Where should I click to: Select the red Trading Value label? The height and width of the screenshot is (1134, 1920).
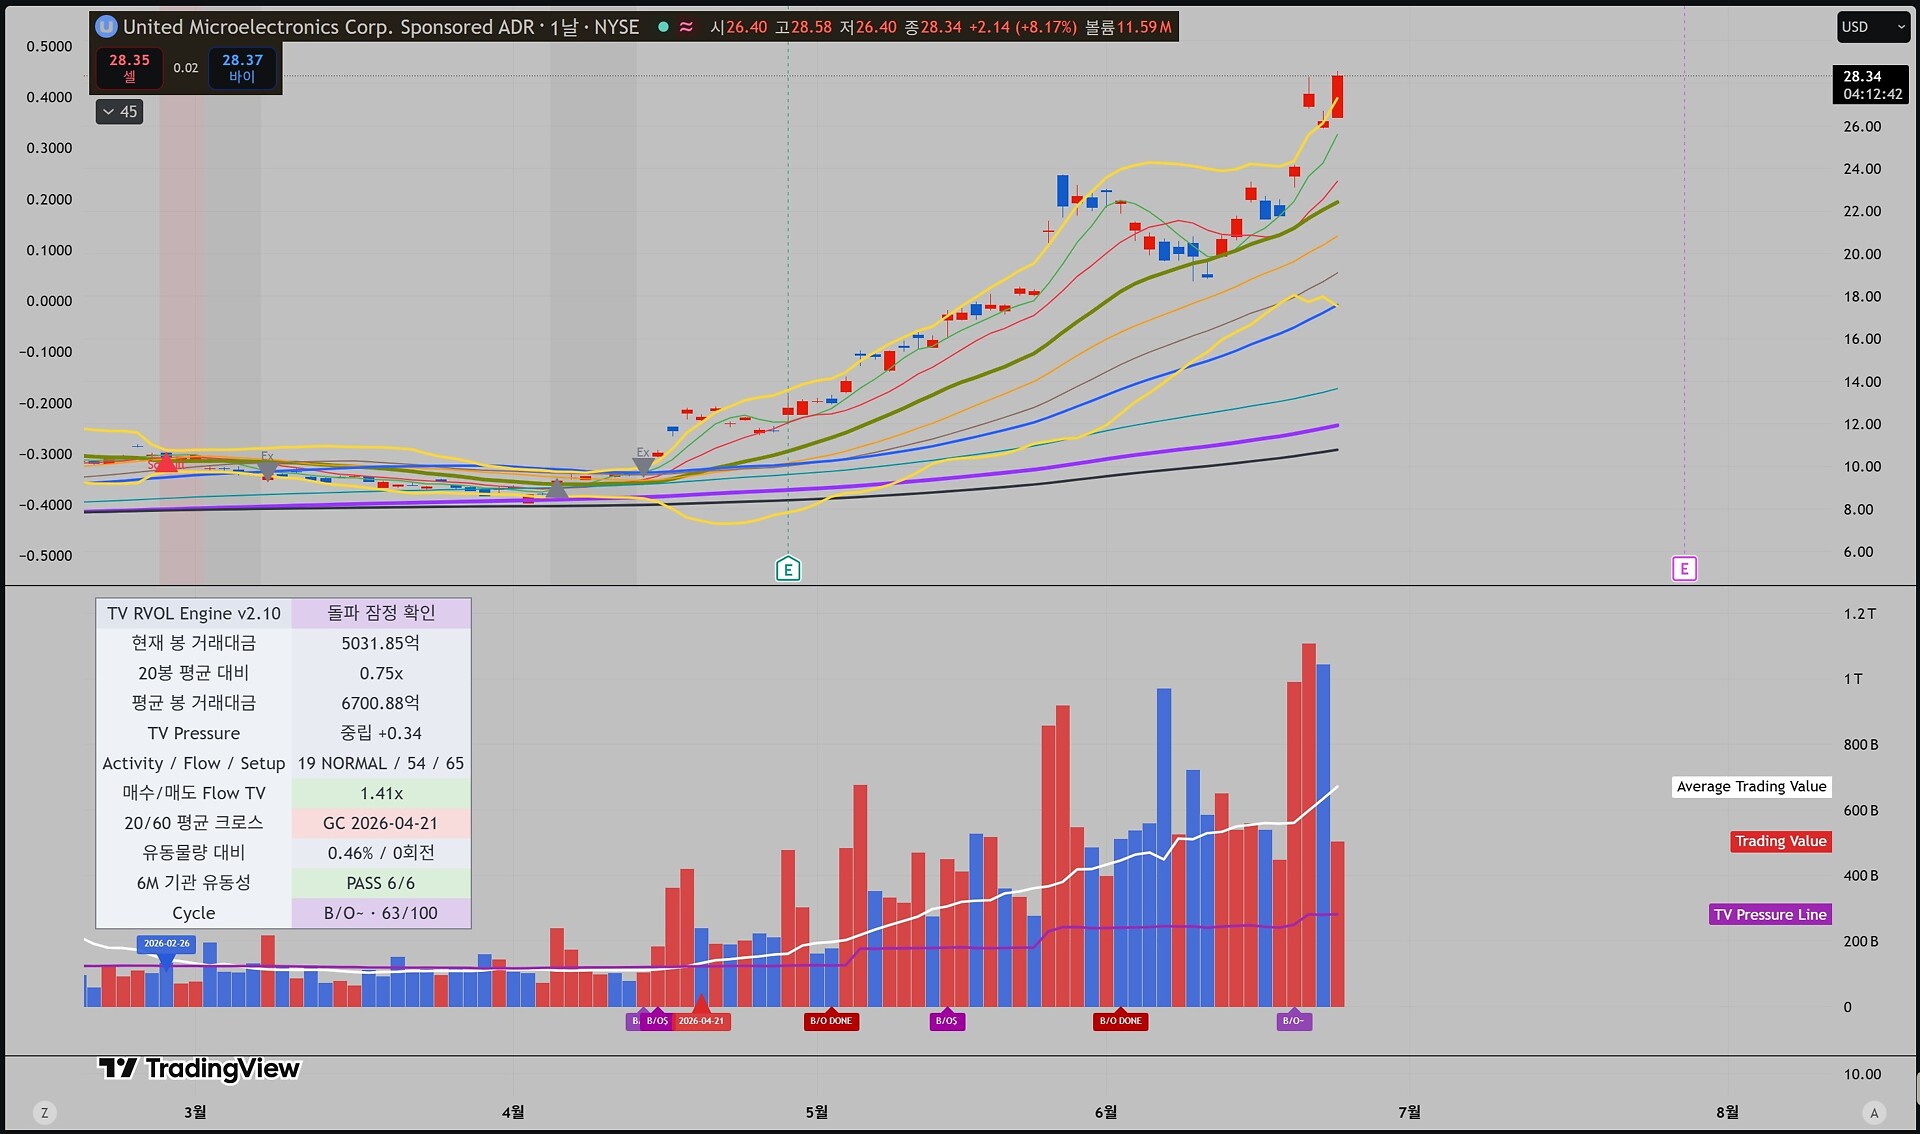[x=1781, y=842]
